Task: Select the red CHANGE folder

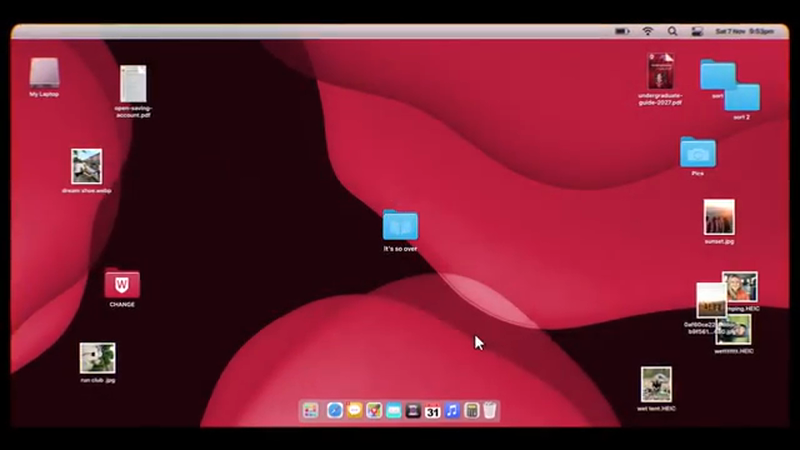Action: 122,283
